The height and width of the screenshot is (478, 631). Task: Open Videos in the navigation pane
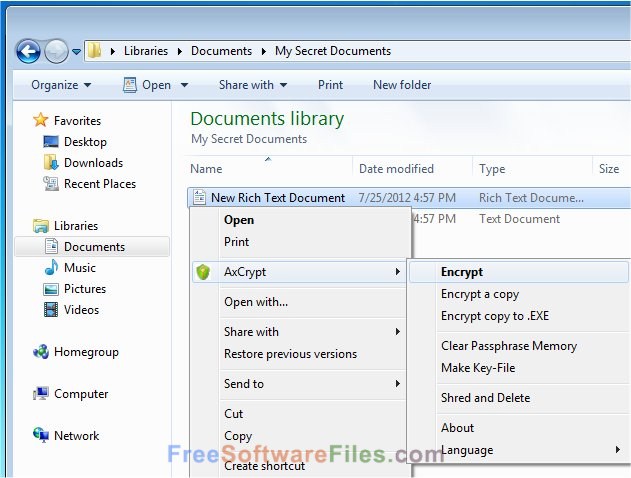coord(81,310)
